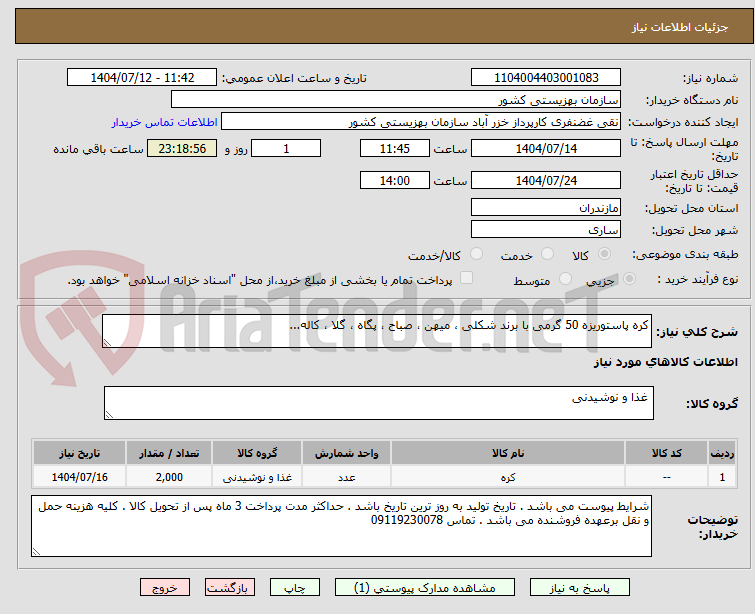Click the چاپ print button
This screenshot has width=755, height=614.
[x=295, y=588]
